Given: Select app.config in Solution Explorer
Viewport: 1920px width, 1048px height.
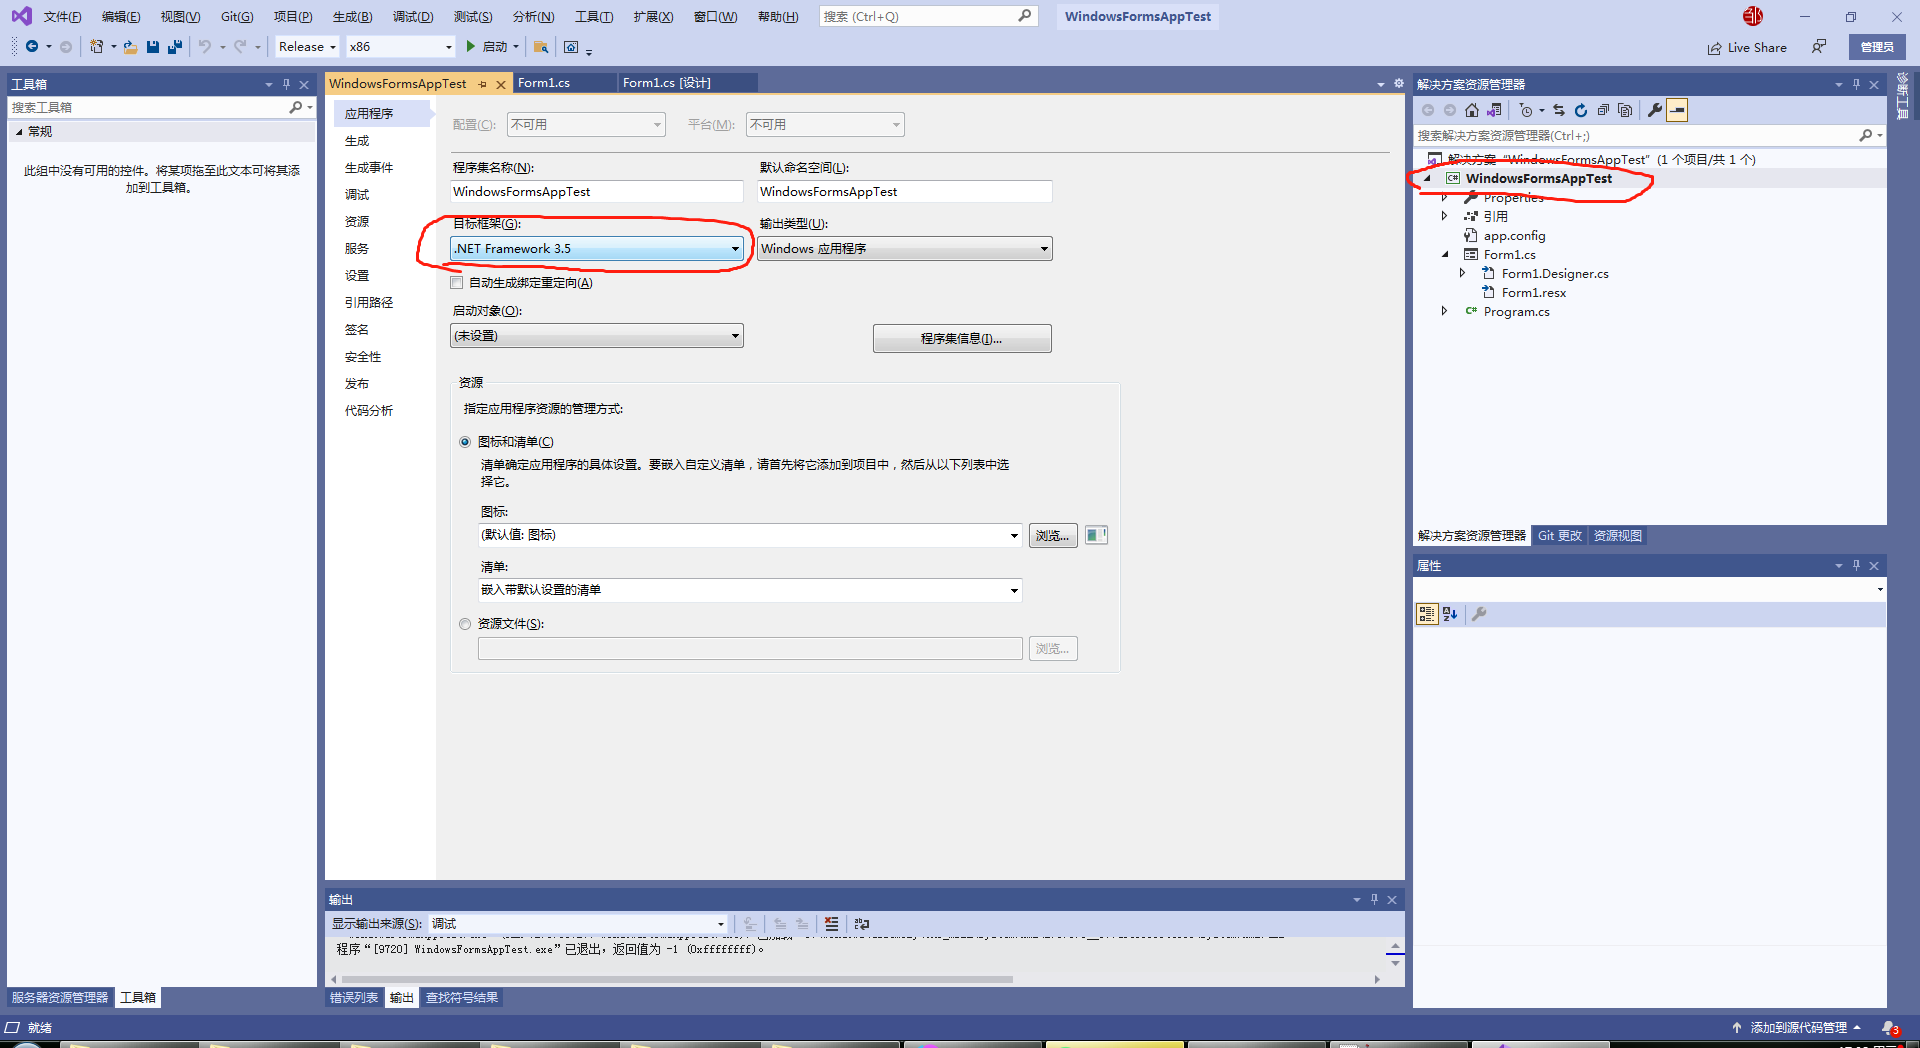Looking at the screenshot, I should (x=1514, y=236).
